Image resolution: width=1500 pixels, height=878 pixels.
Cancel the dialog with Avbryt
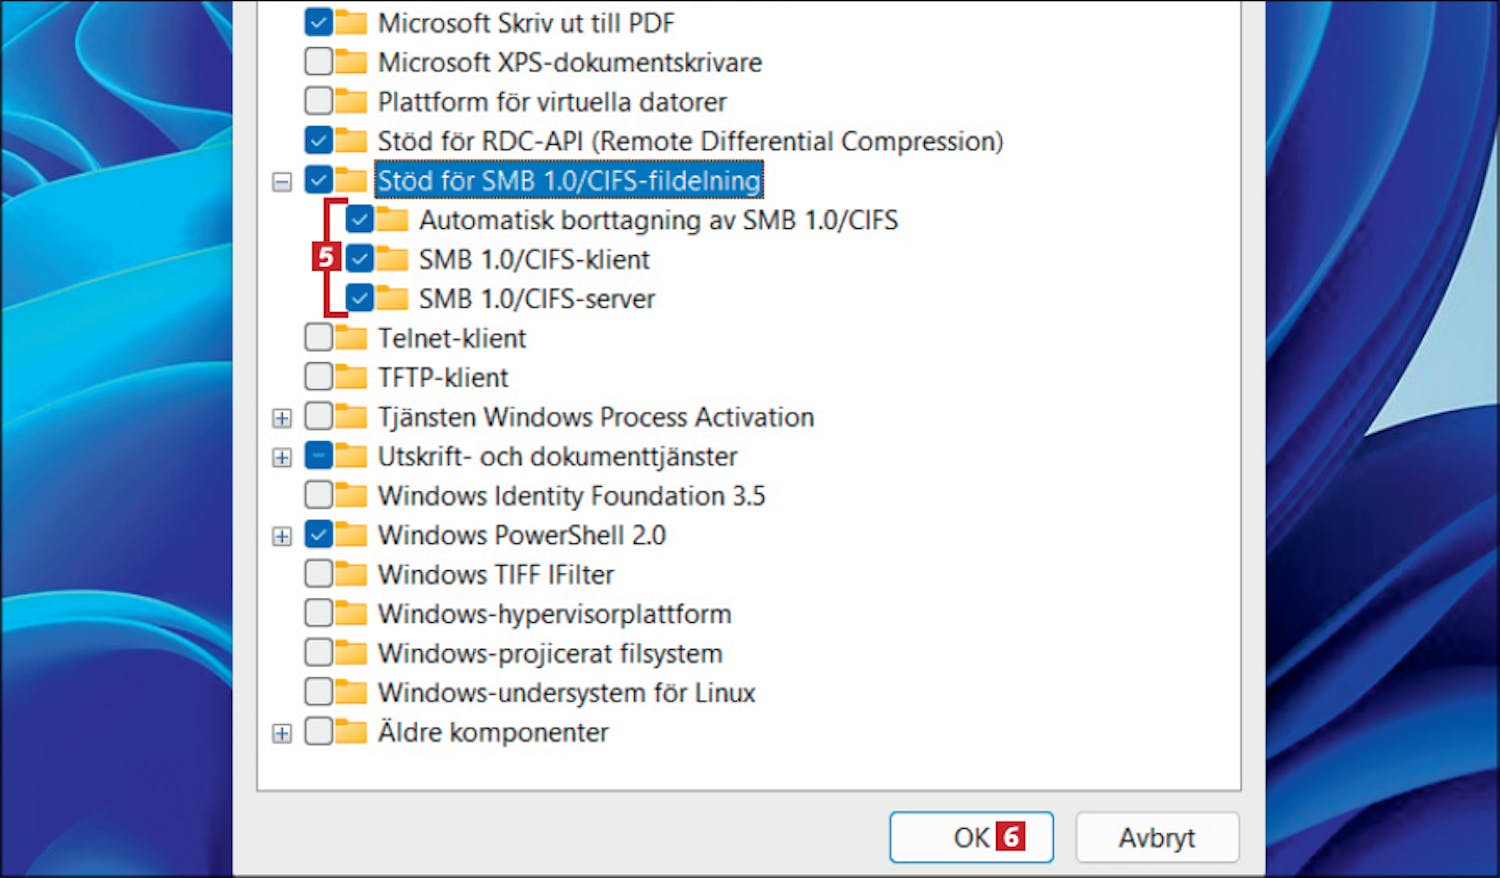pyautogui.click(x=1157, y=837)
